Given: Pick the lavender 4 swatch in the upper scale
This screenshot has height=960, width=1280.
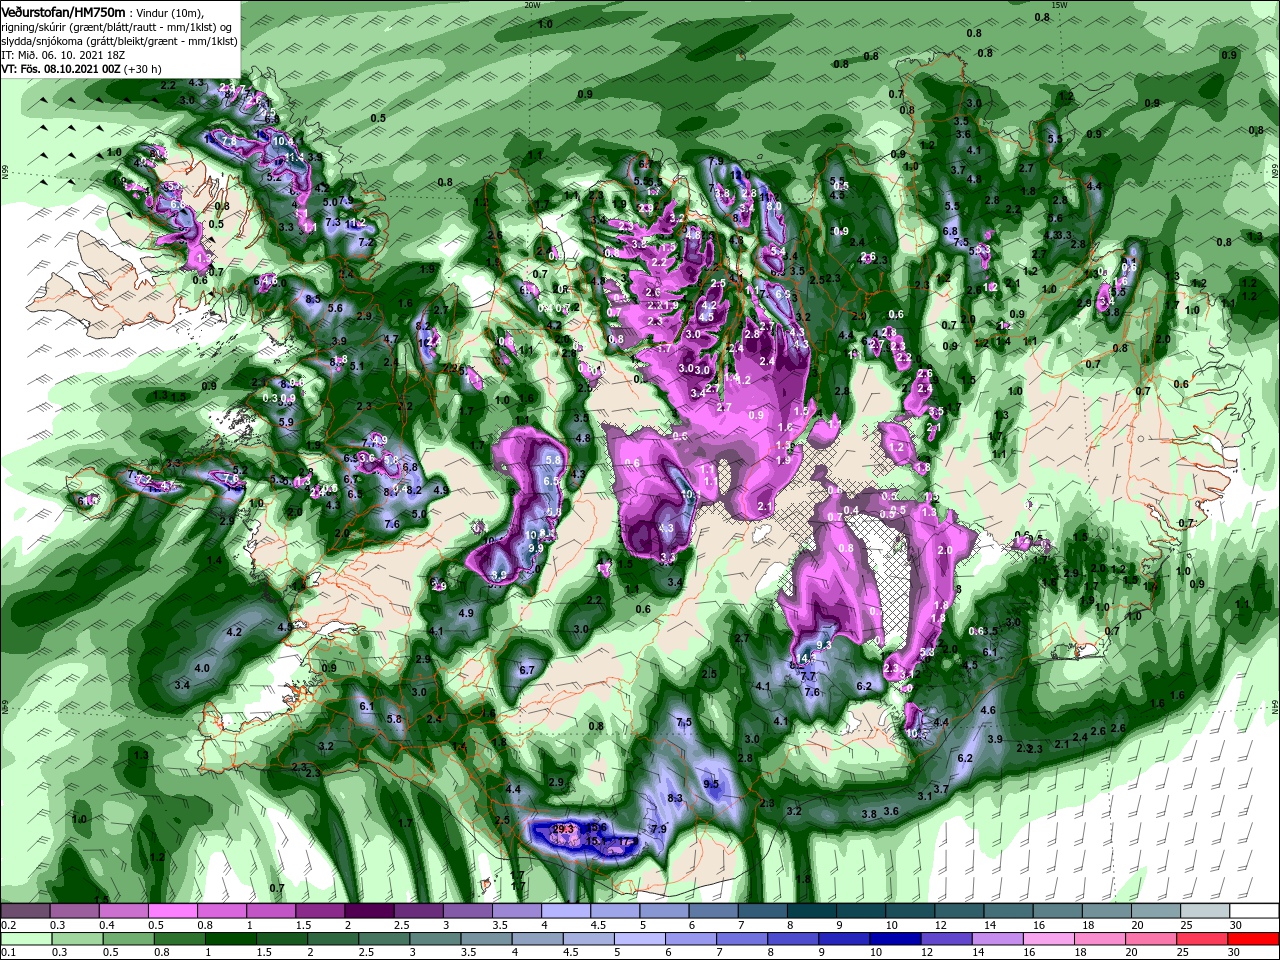Looking at the screenshot, I should coord(565,911).
